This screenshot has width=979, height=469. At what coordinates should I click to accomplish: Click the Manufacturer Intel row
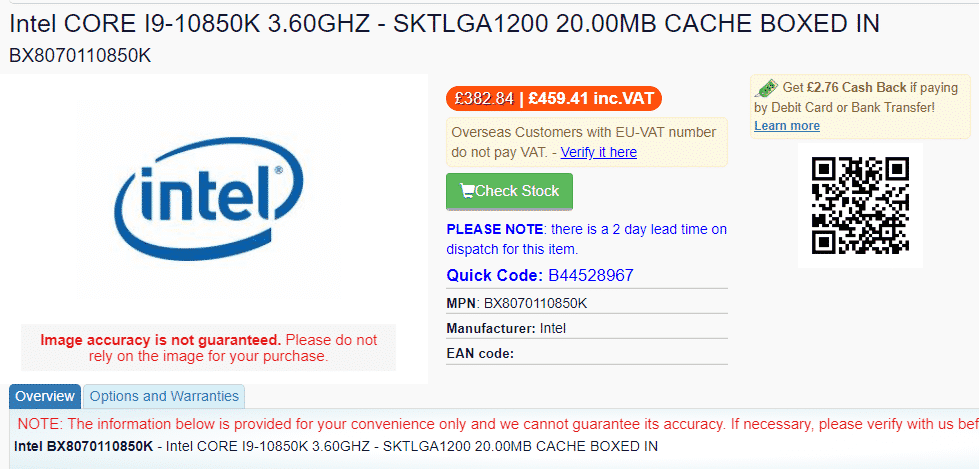(x=587, y=328)
